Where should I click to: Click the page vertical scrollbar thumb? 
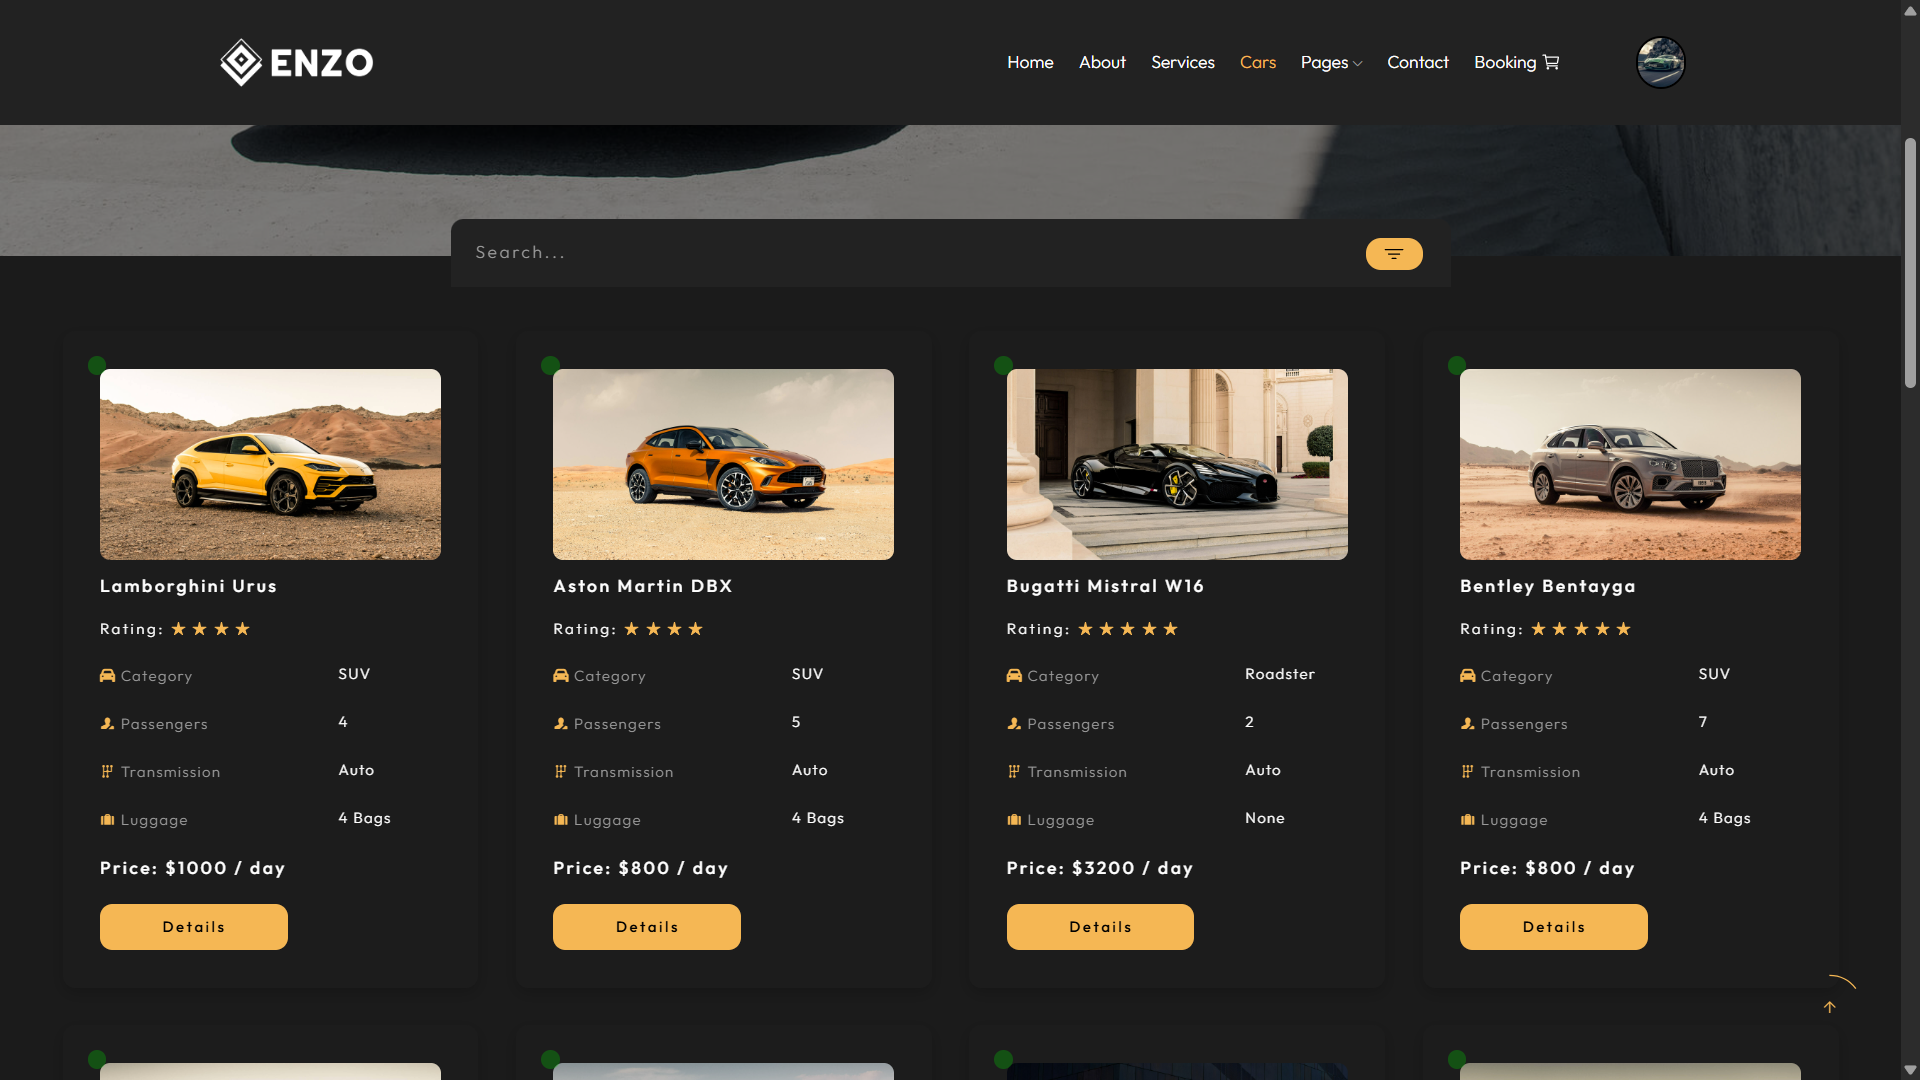[x=1910, y=263]
